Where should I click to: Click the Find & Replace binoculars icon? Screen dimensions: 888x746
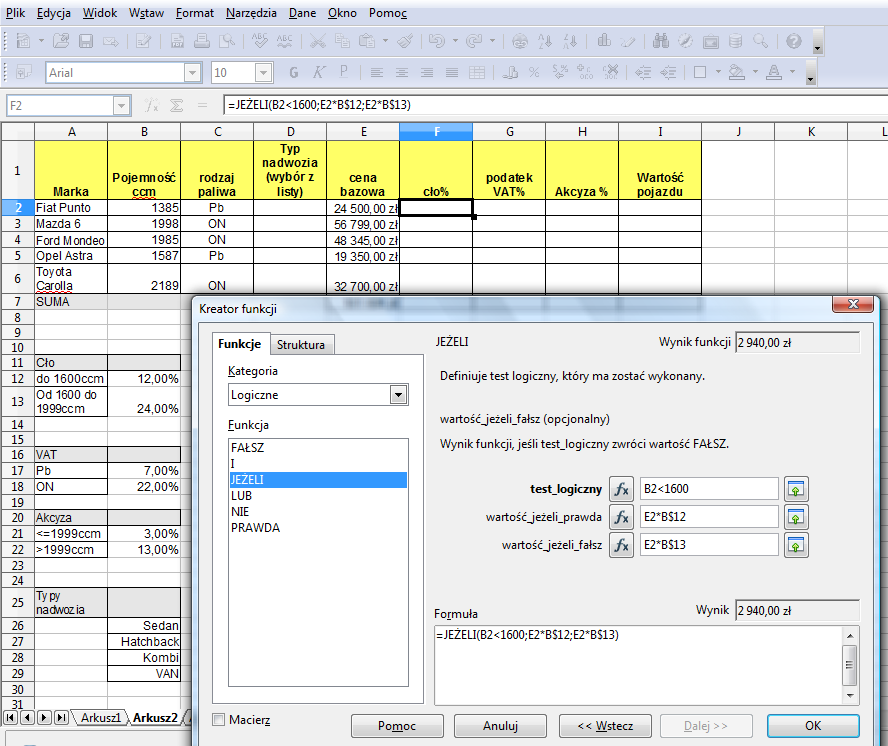click(x=660, y=41)
